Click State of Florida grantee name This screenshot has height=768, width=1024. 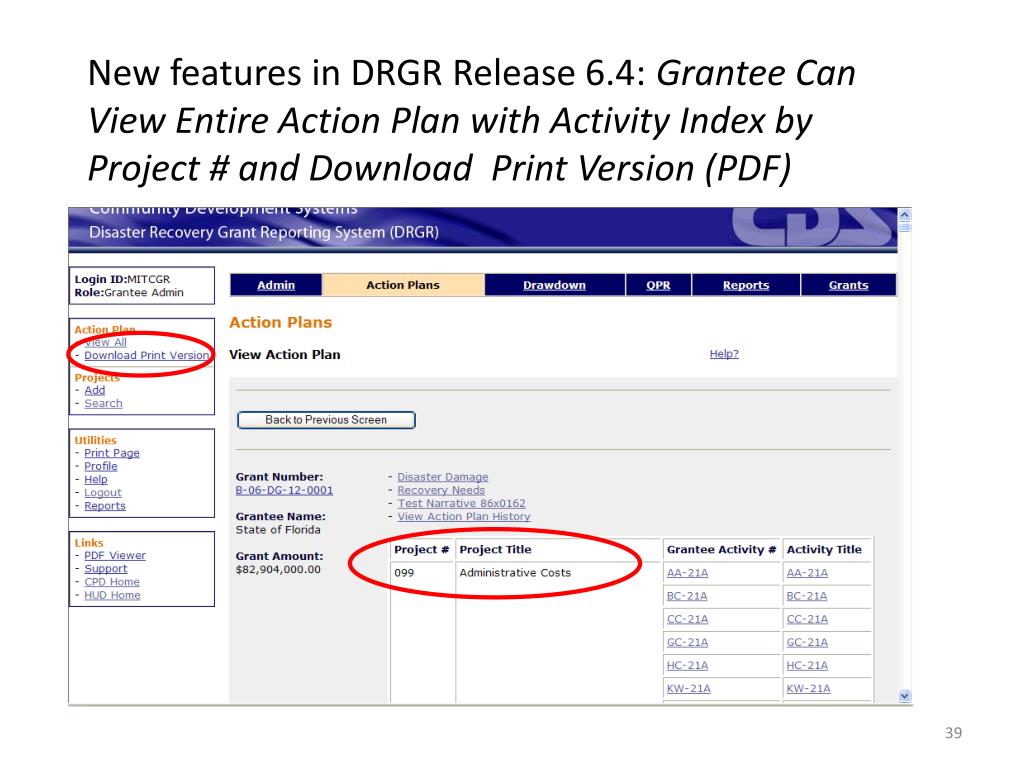278,530
